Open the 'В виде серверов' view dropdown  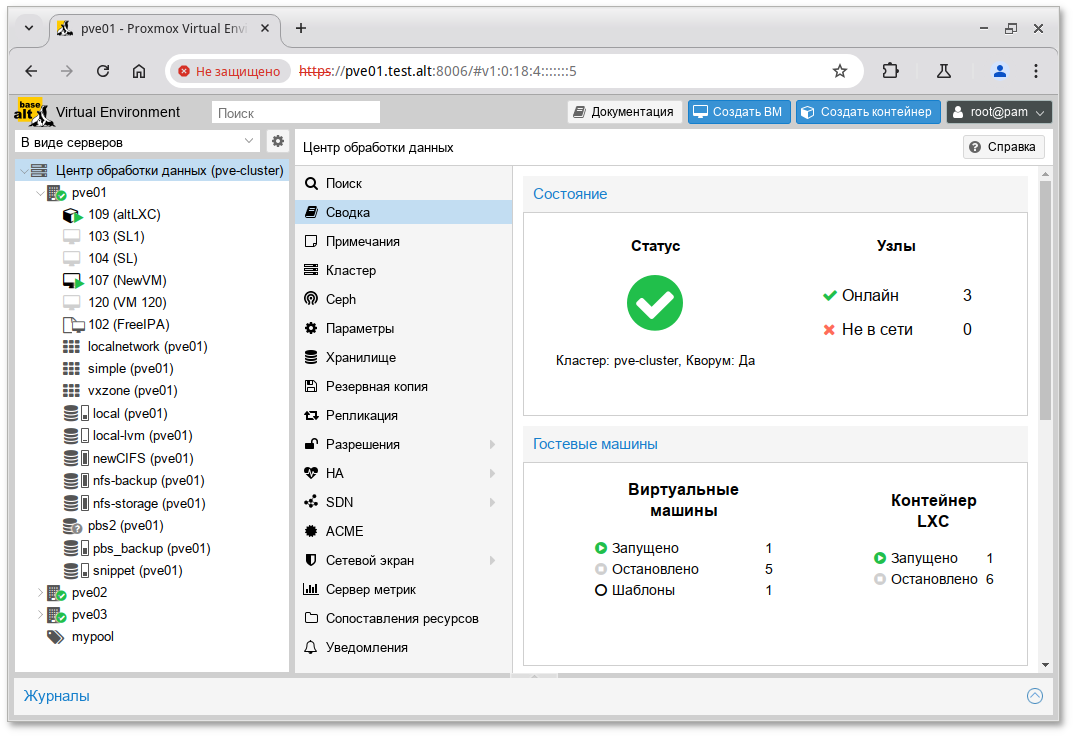coord(138,142)
